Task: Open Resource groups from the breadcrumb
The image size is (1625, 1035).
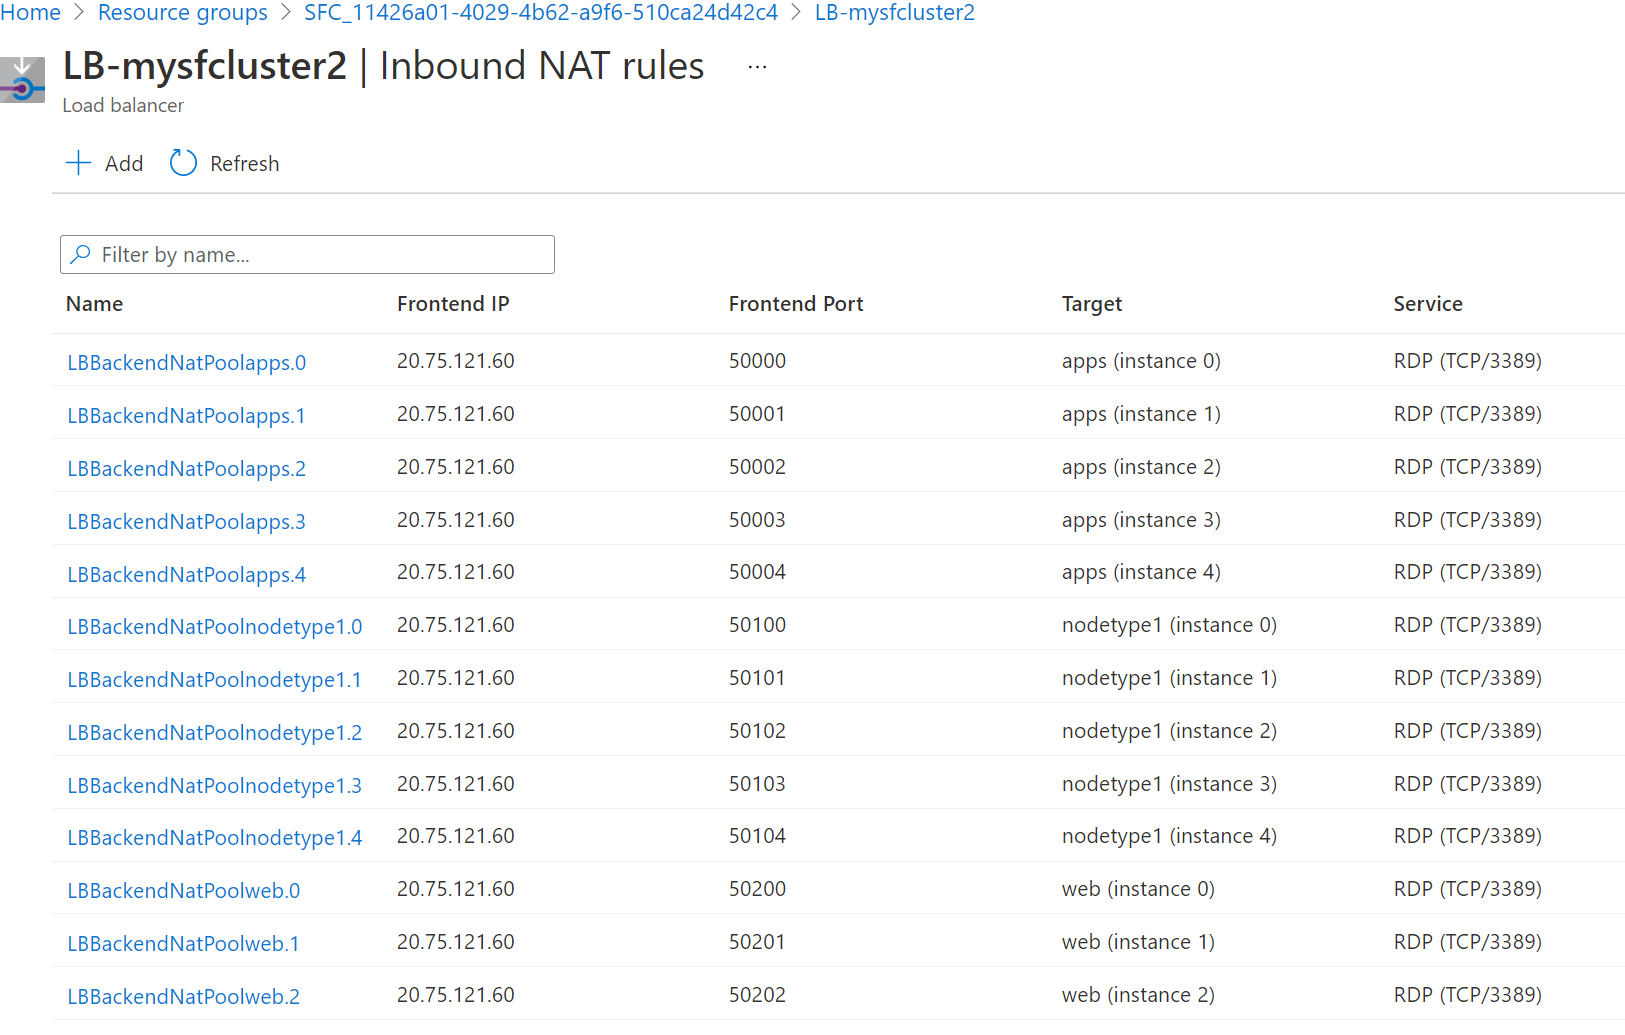Action: 182,12
